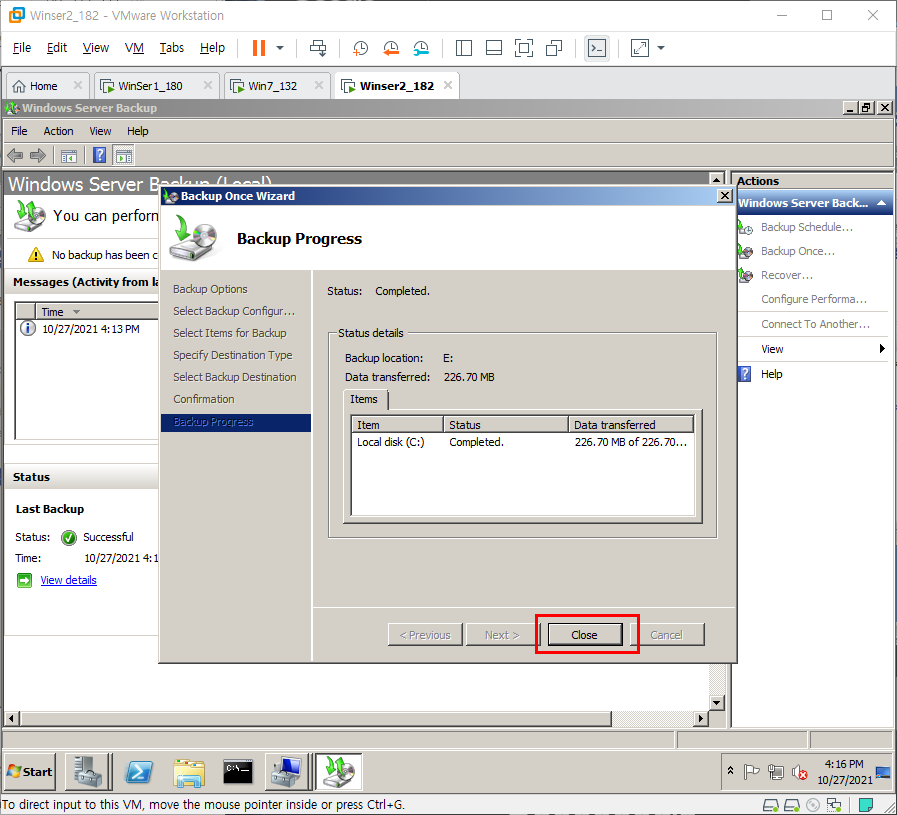
Task: Click Show/Hide Console Tree toolbar icon
Action: point(69,155)
